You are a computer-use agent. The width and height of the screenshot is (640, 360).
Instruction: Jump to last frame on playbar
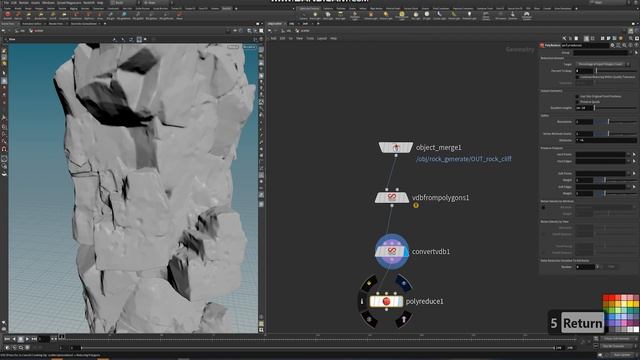click(x=34, y=339)
